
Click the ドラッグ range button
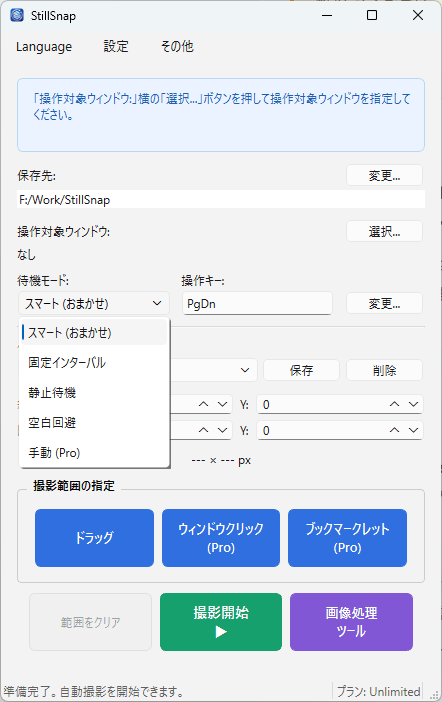click(x=94, y=538)
